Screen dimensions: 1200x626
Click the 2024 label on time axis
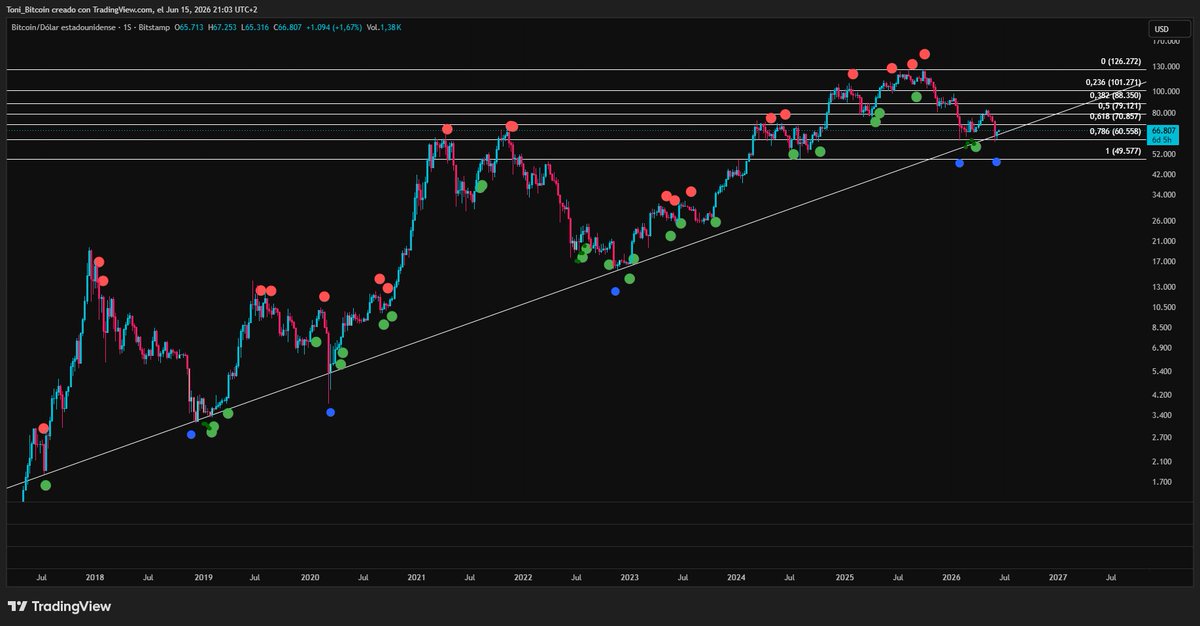click(737, 577)
